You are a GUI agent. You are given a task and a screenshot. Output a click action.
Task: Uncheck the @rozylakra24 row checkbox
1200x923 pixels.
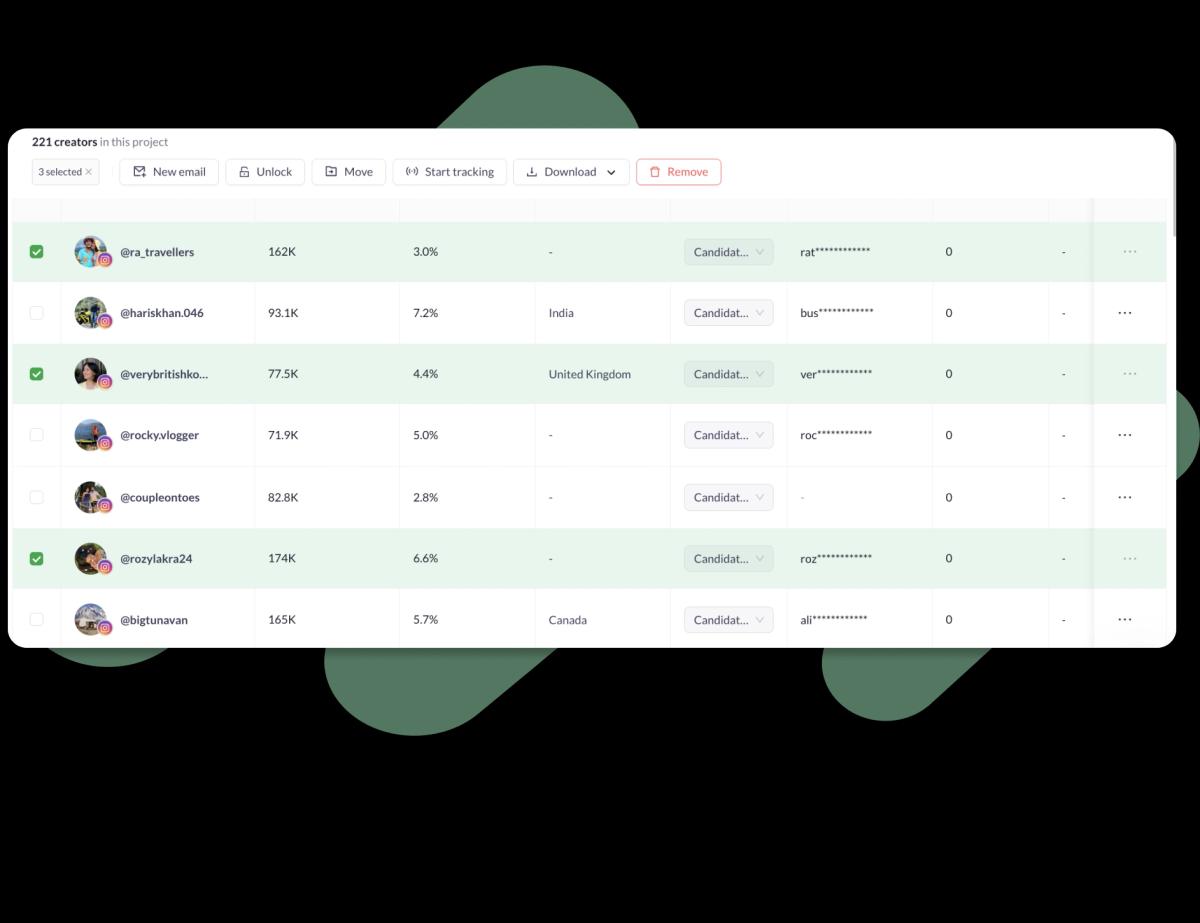(37, 558)
